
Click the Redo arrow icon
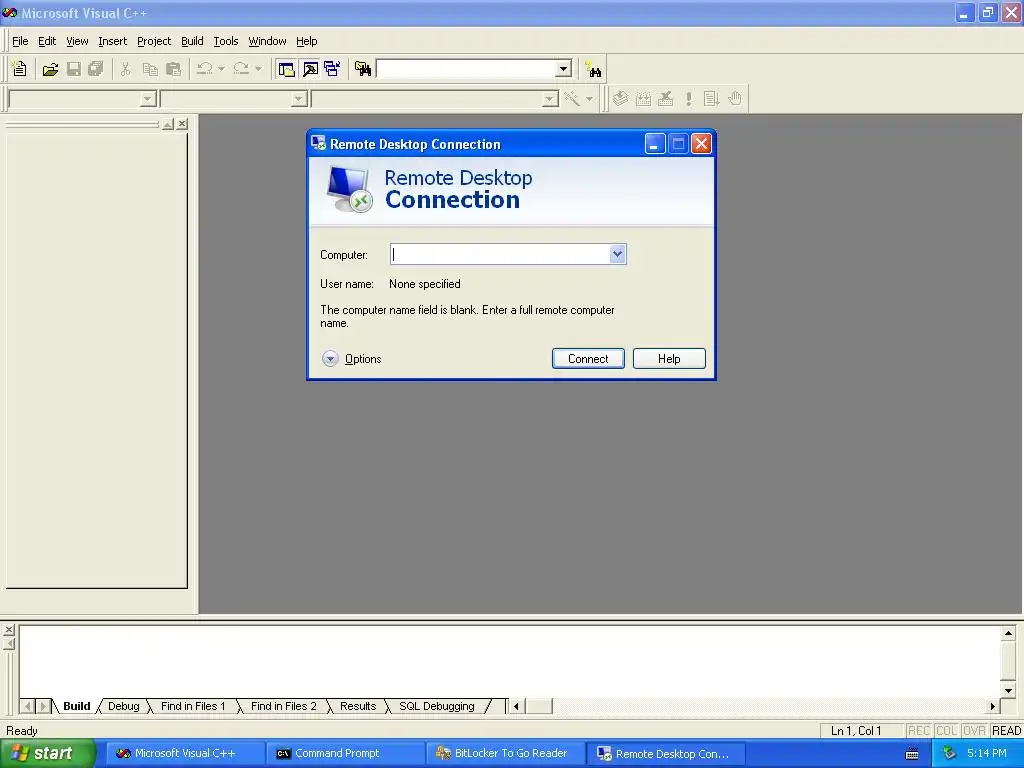[241, 69]
